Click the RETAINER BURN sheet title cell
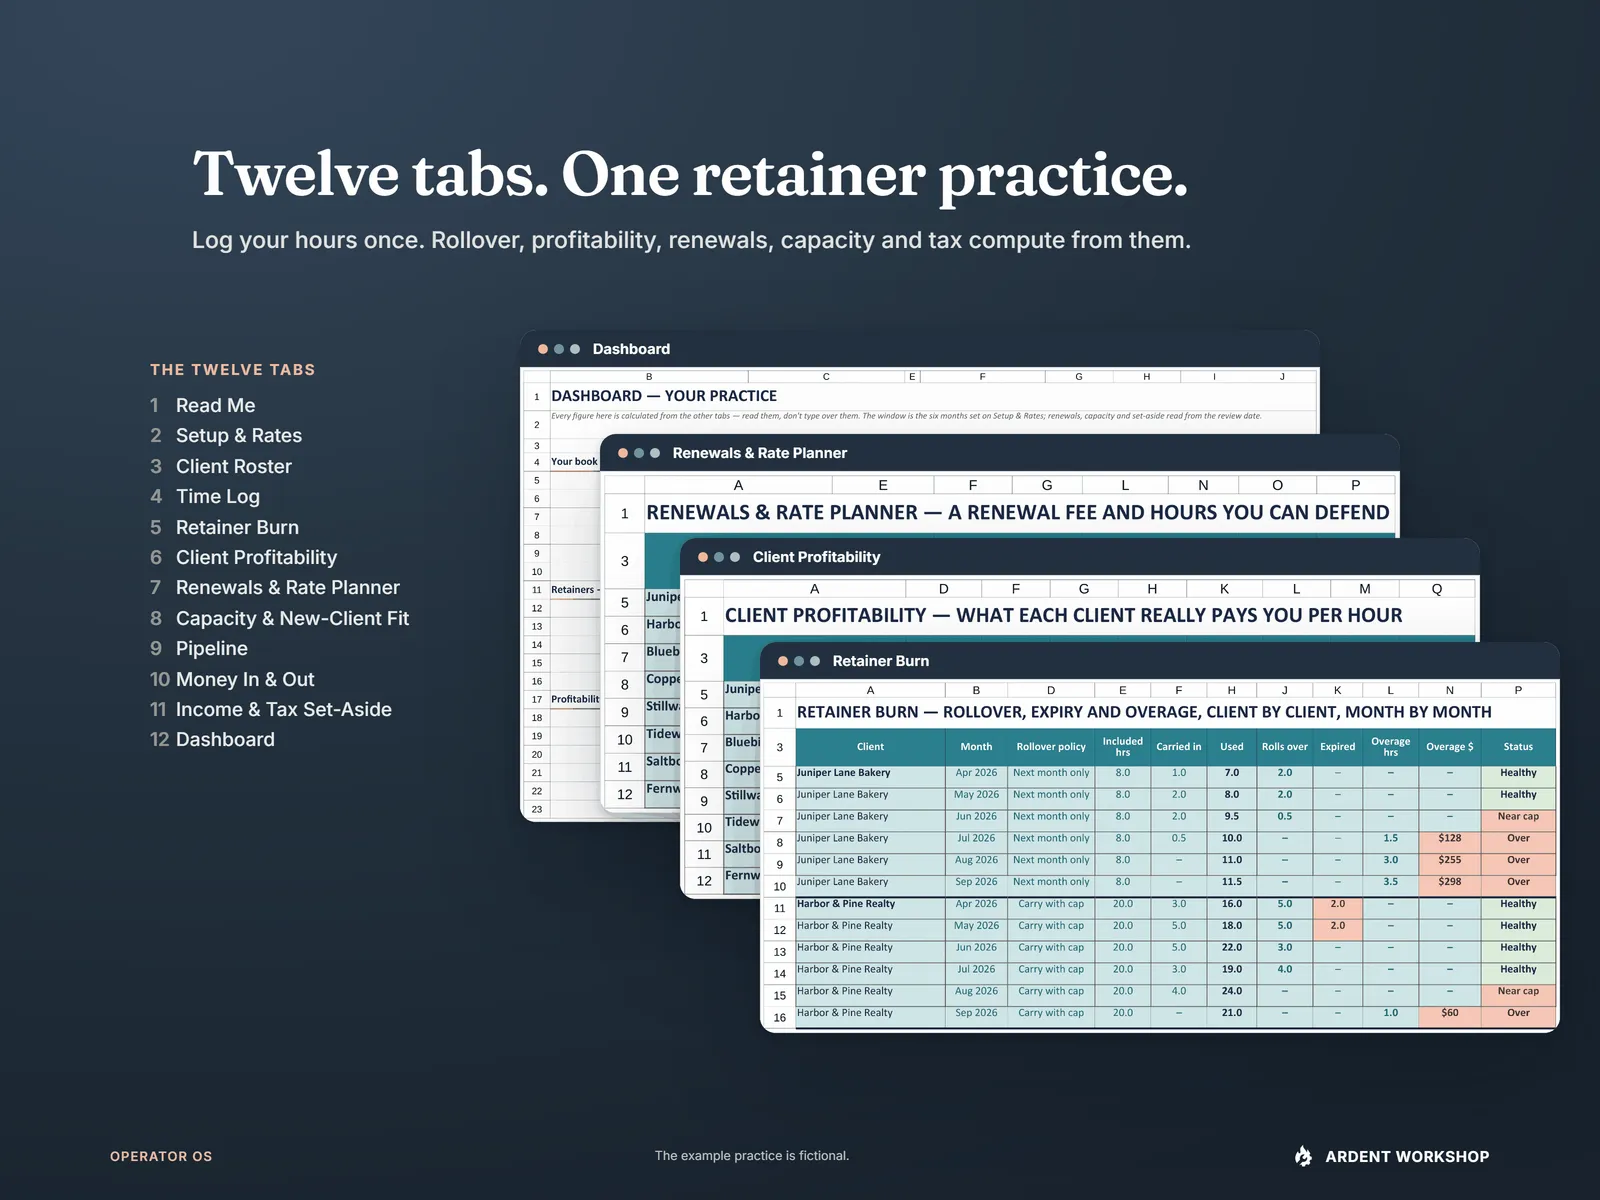This screenshot has height=1200, width=1600. click(1175, 712)
